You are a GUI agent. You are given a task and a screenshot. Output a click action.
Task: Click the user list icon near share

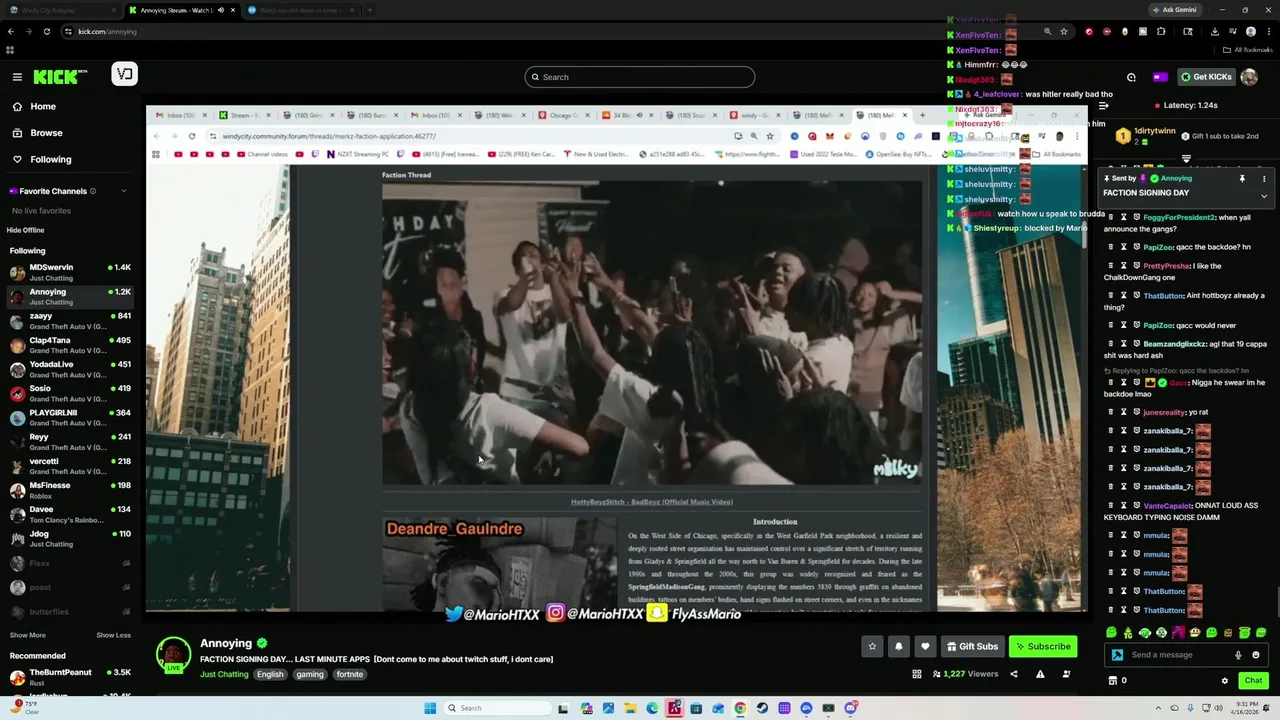[1066, 674]
